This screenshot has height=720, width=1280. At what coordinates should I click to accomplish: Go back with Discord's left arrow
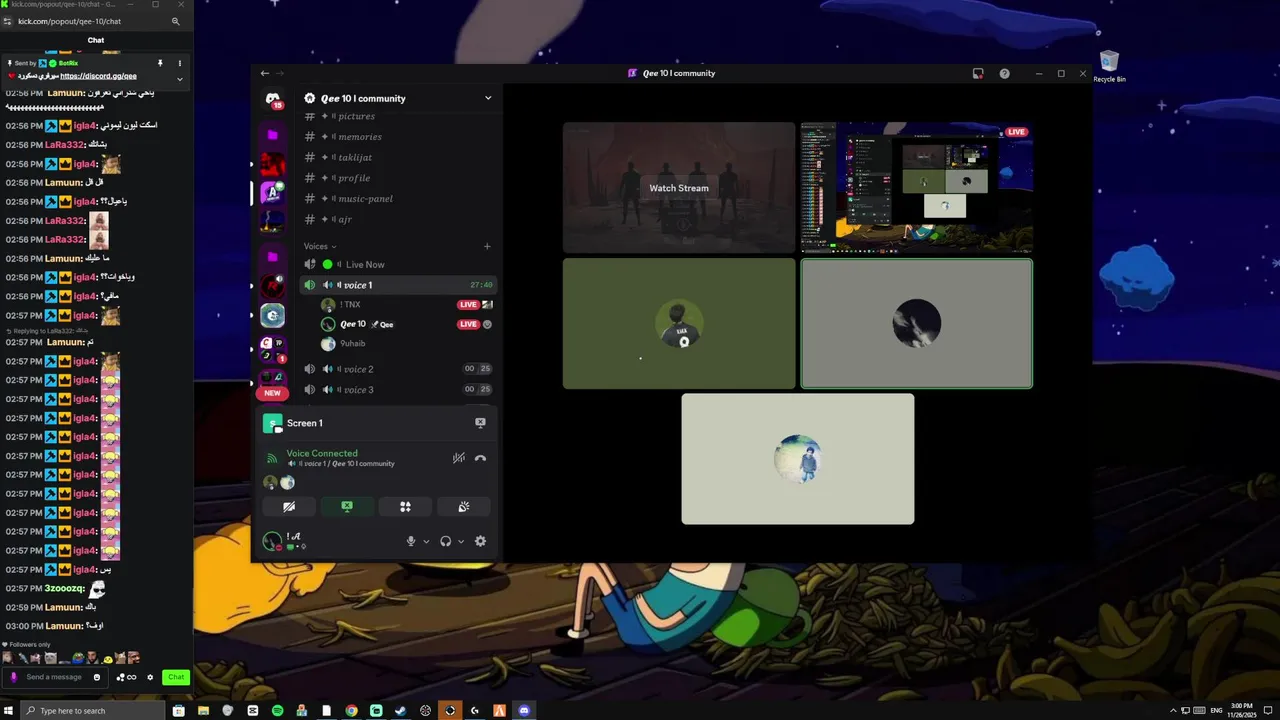click(x=264, y=73)
